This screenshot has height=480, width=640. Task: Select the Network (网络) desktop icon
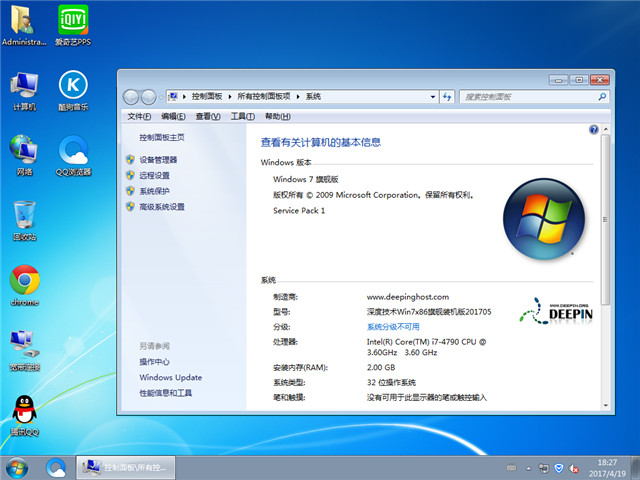pyautogui.click(x=24, y=156)
